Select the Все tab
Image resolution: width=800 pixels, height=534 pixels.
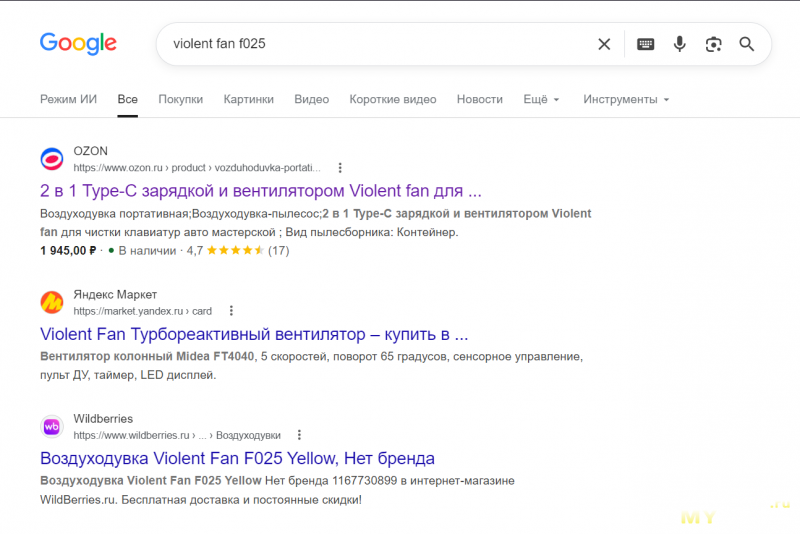[x=128, y=99]
